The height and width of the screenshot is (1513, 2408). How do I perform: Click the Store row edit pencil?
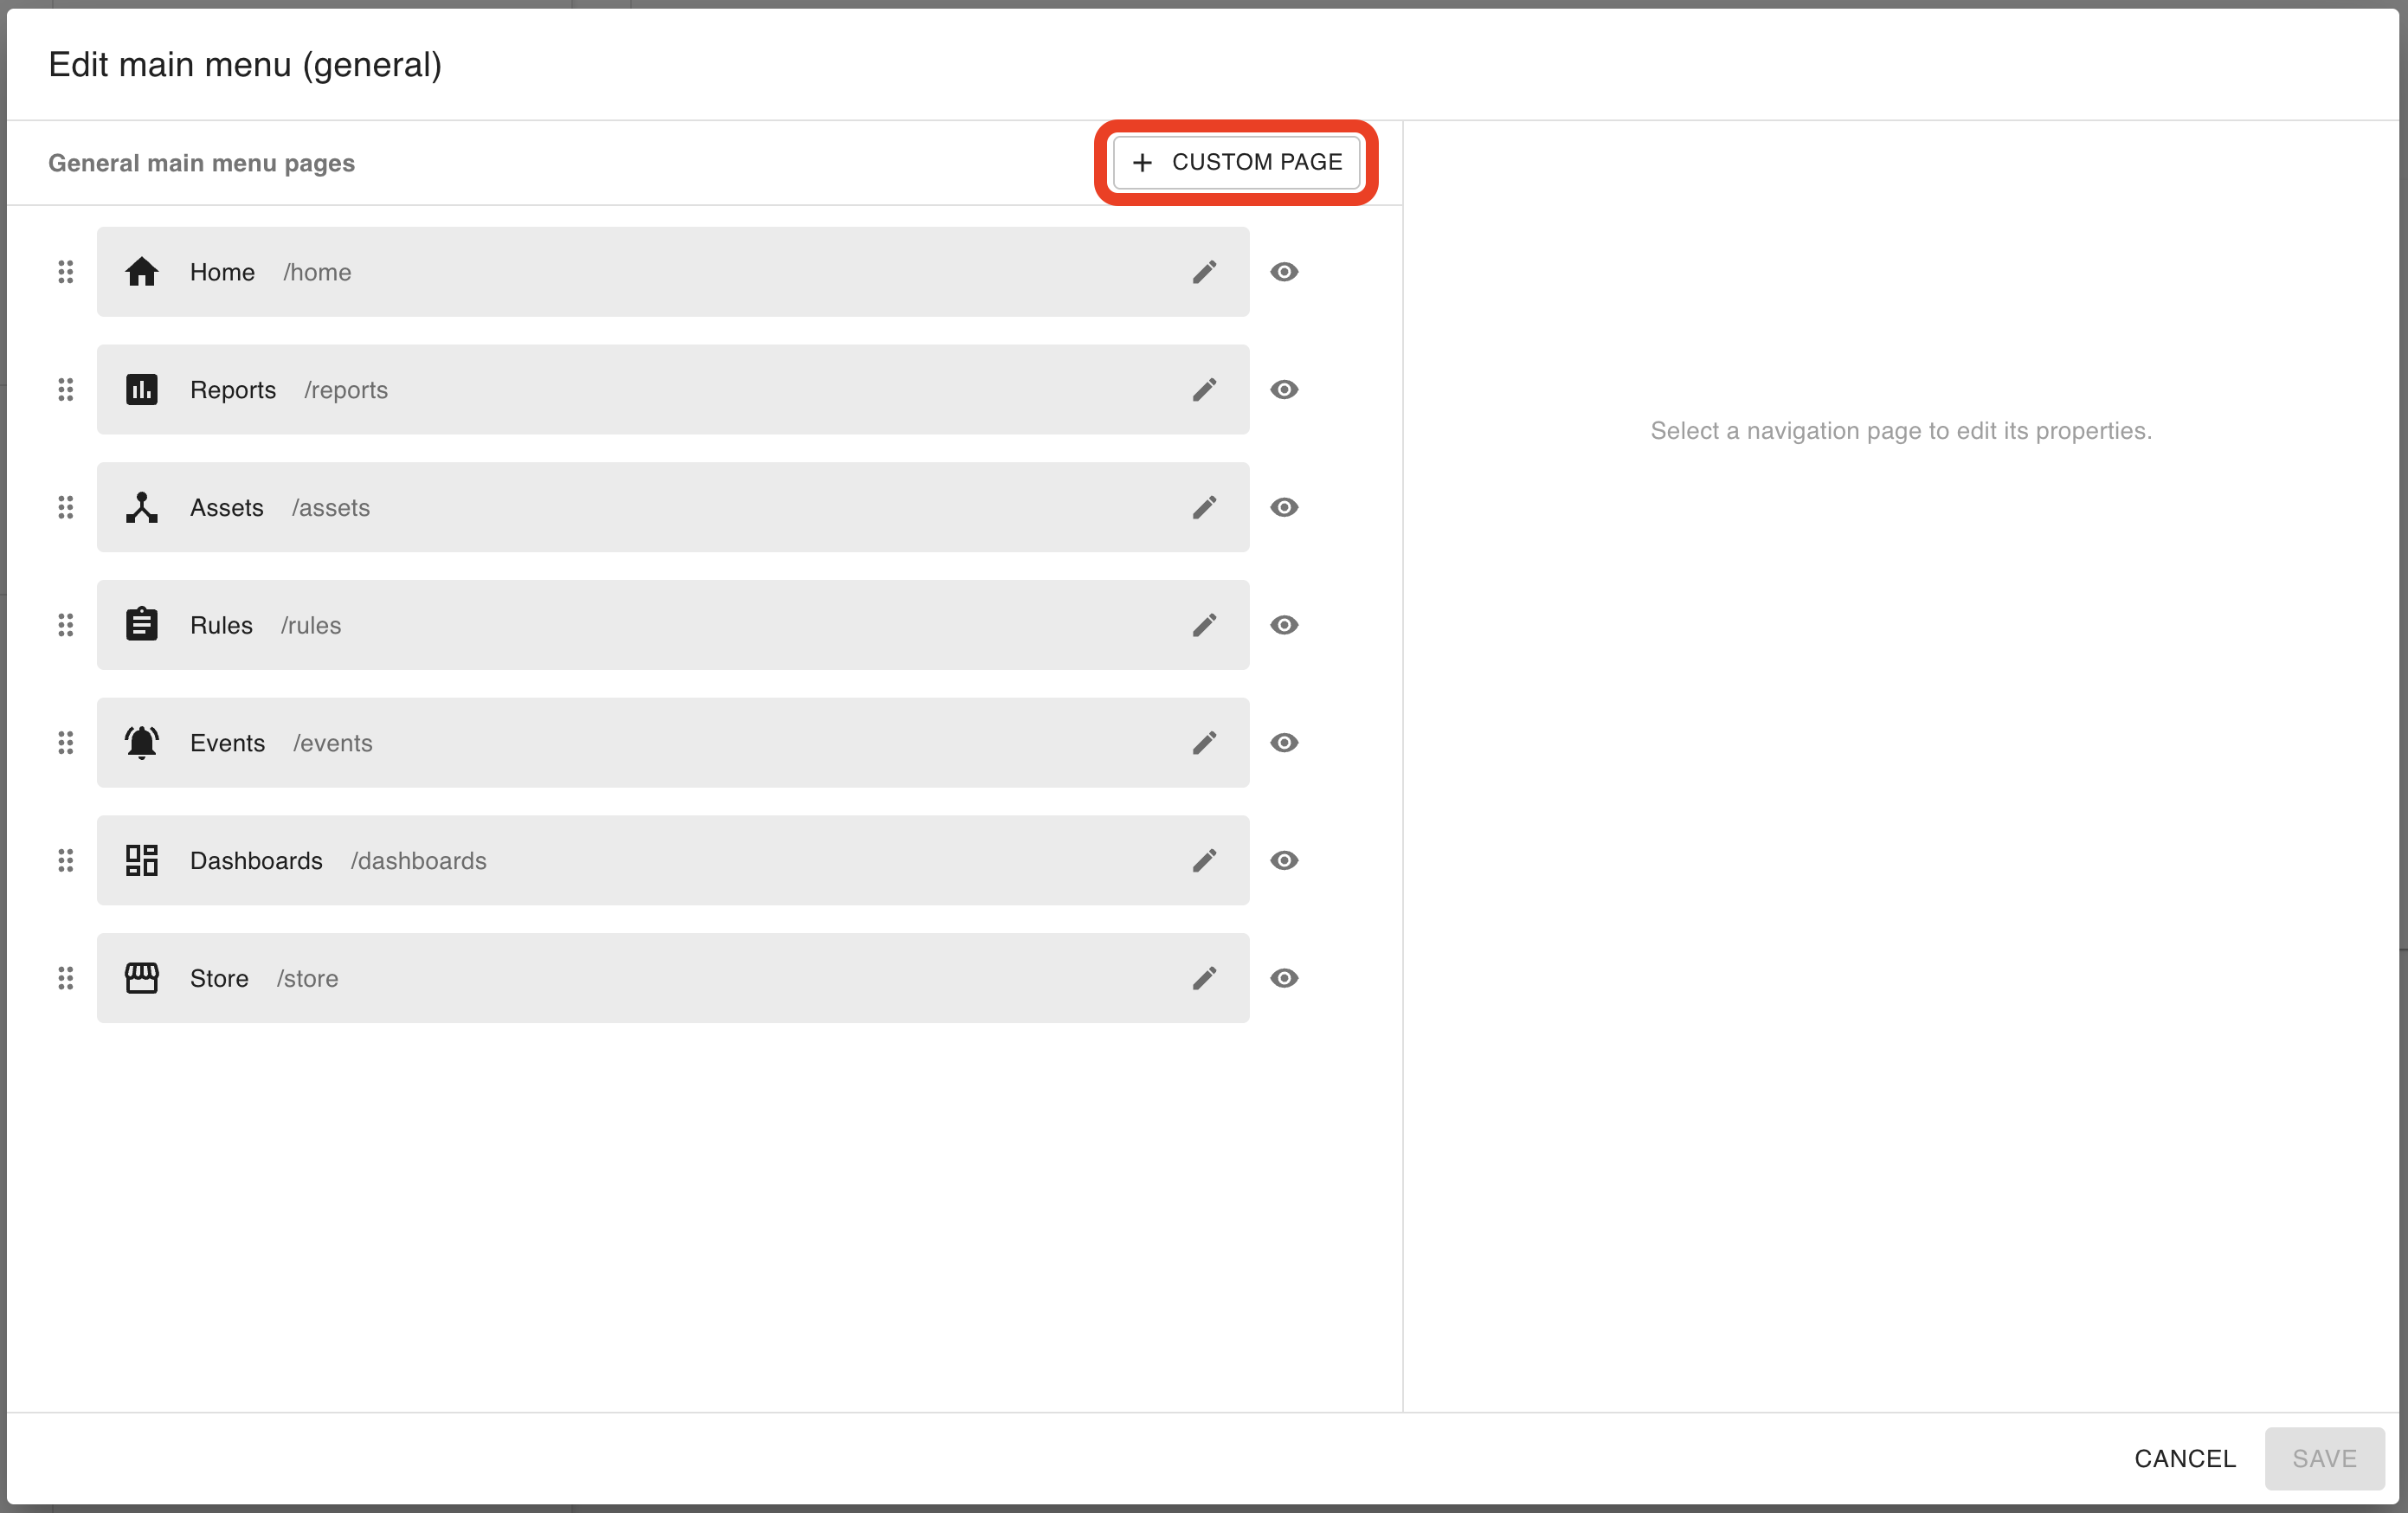[1204, 978]
